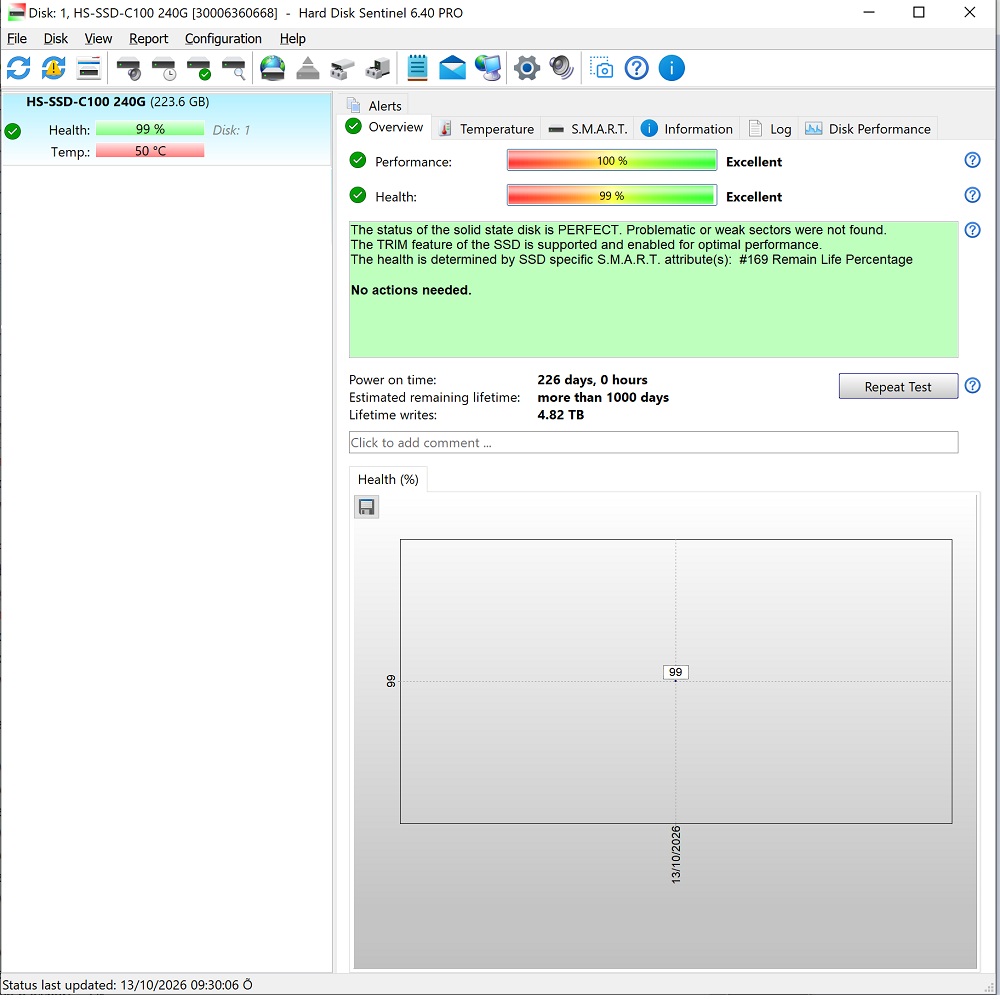
Task: Switch to the Information tab
Action: tap(687, 129)
